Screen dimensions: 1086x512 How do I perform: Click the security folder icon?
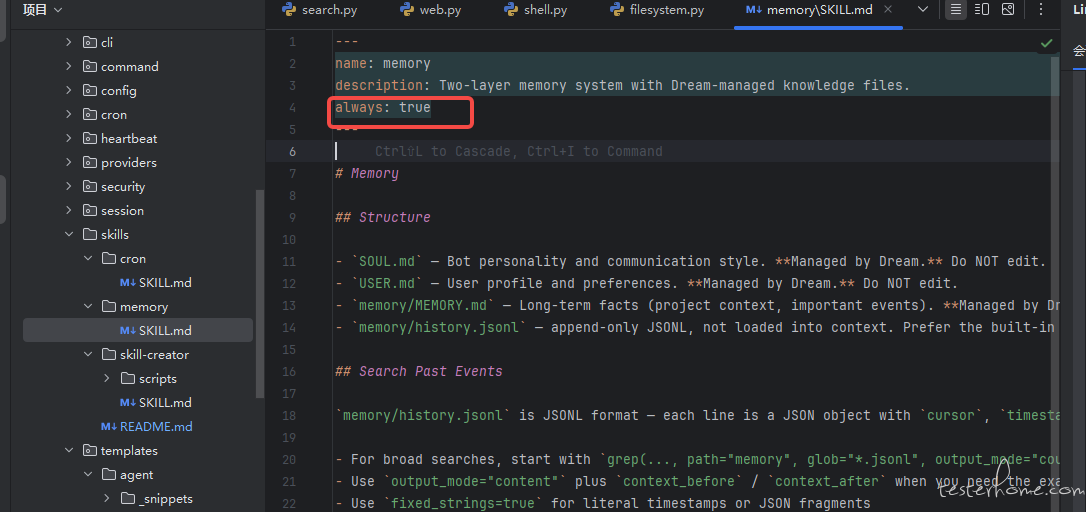pos(89,187)
